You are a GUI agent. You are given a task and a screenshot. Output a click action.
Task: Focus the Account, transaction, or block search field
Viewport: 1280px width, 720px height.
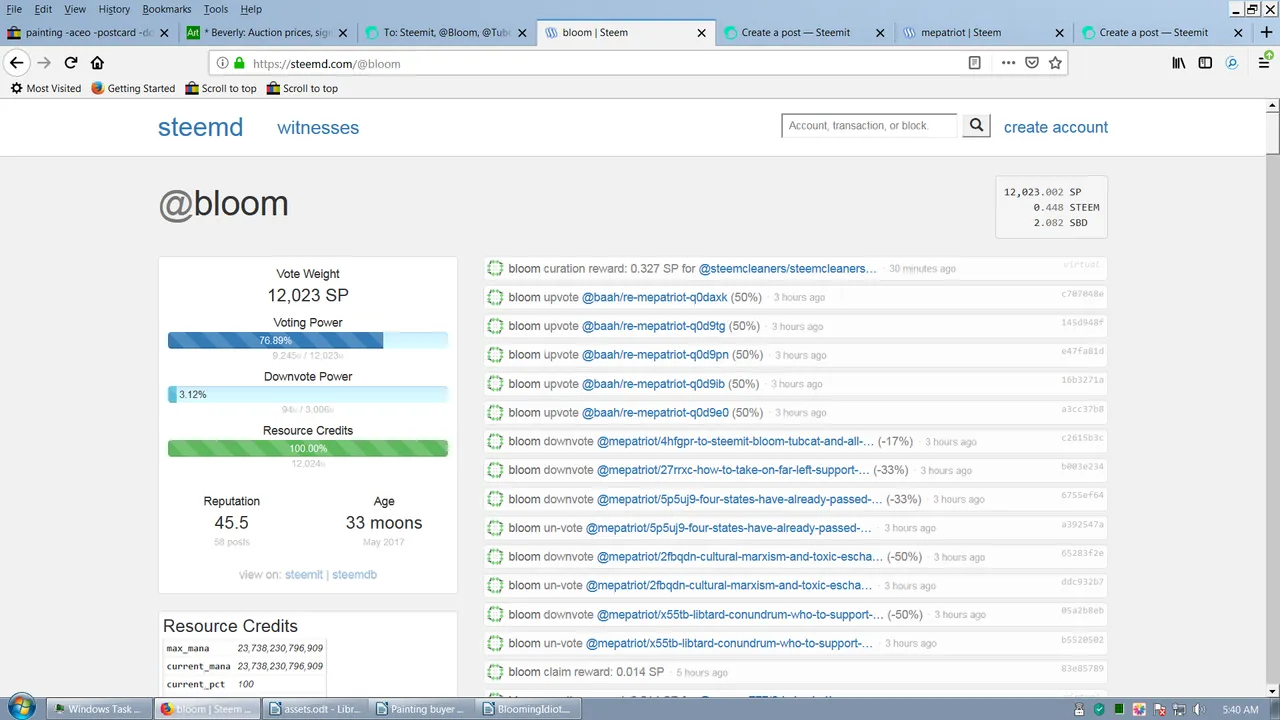pos(870,125)
